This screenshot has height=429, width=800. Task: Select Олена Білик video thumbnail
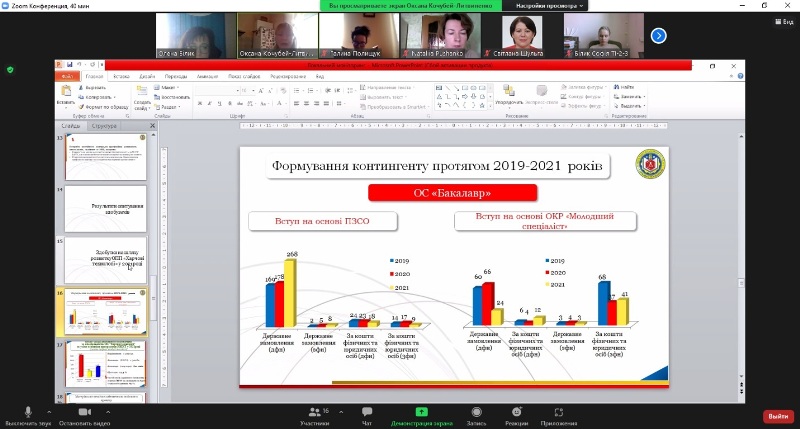[196, 36]
